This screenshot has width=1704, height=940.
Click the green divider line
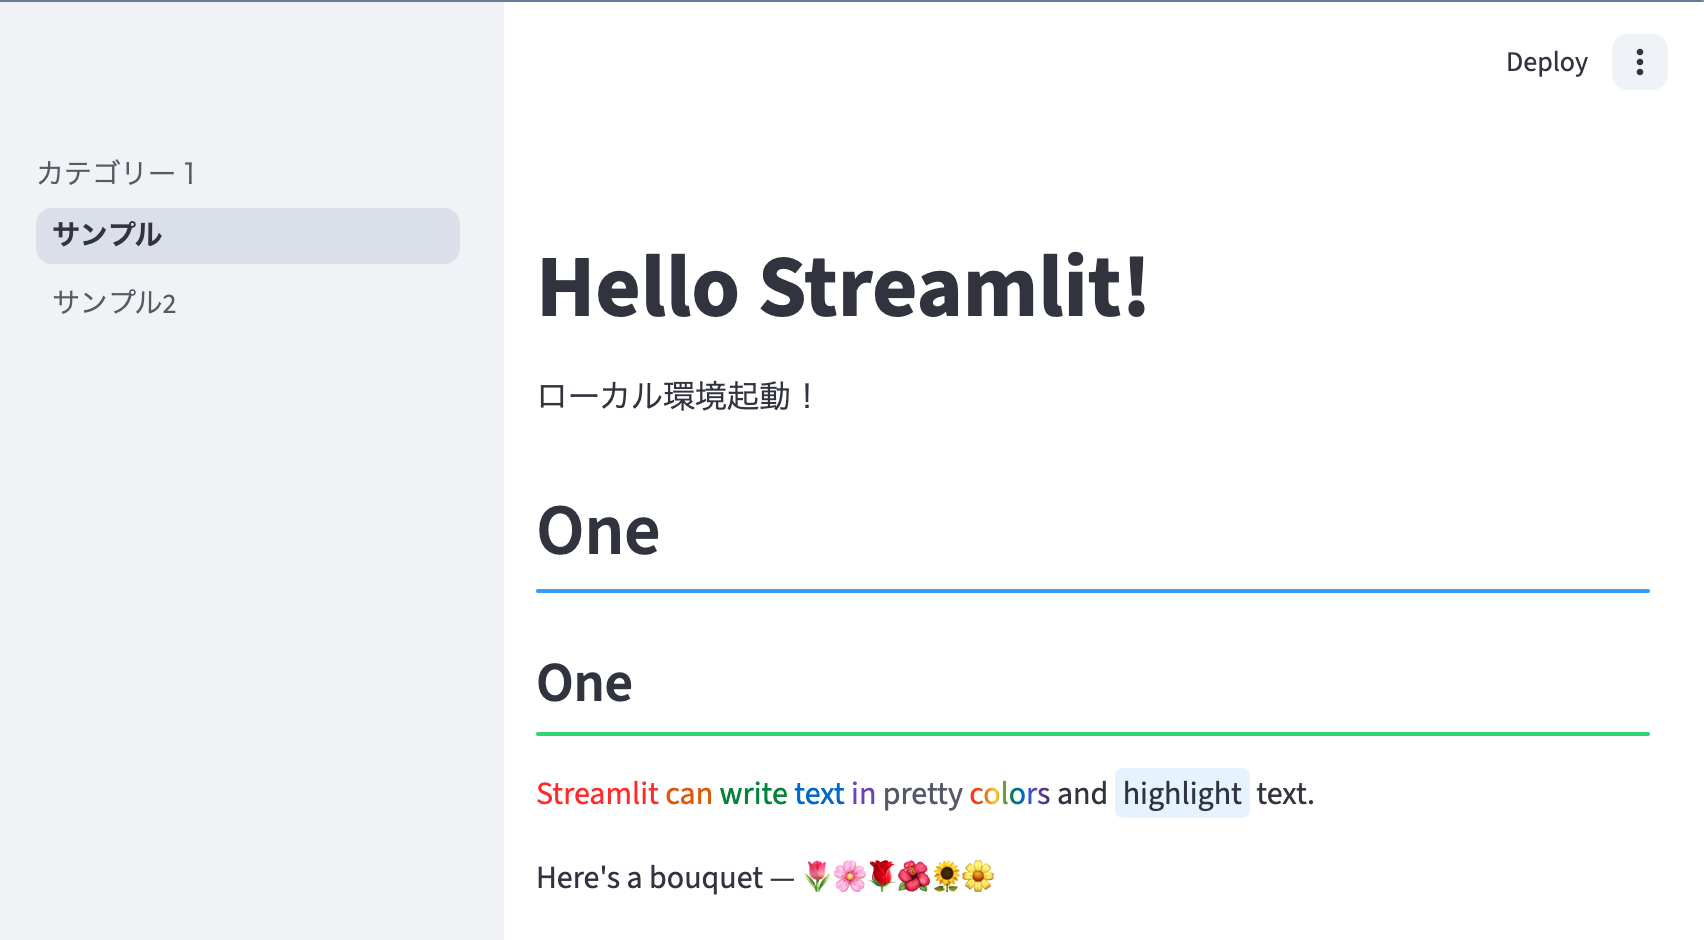[x=1092, y=734]
